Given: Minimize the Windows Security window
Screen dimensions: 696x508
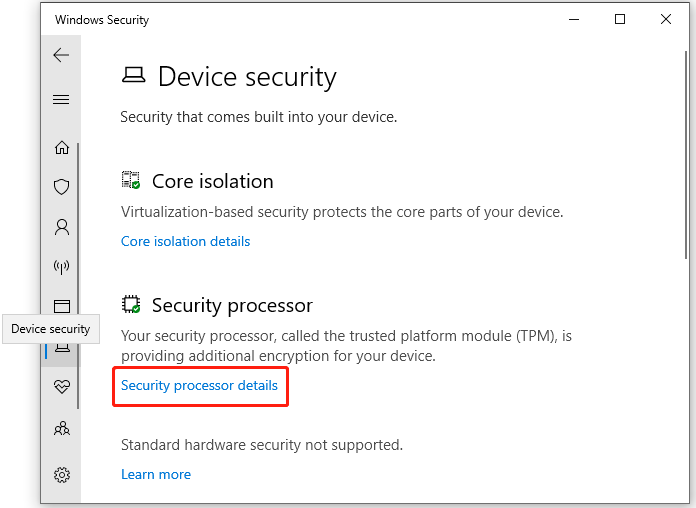Looking at the screenshot, I should 573,19.
